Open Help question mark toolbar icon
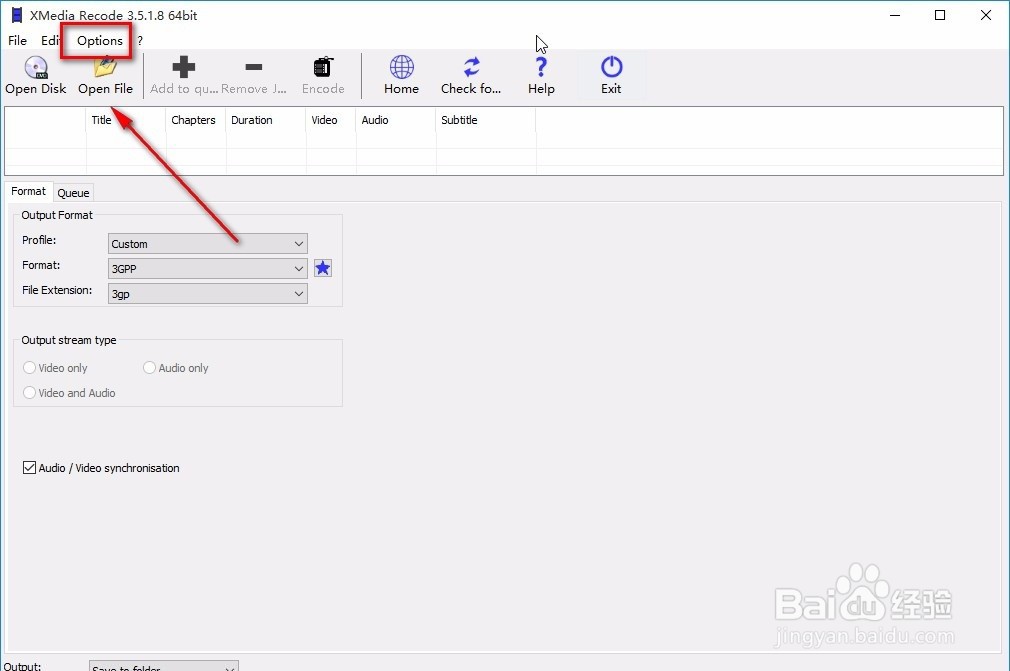1010x671 pixels. [541, 67]
